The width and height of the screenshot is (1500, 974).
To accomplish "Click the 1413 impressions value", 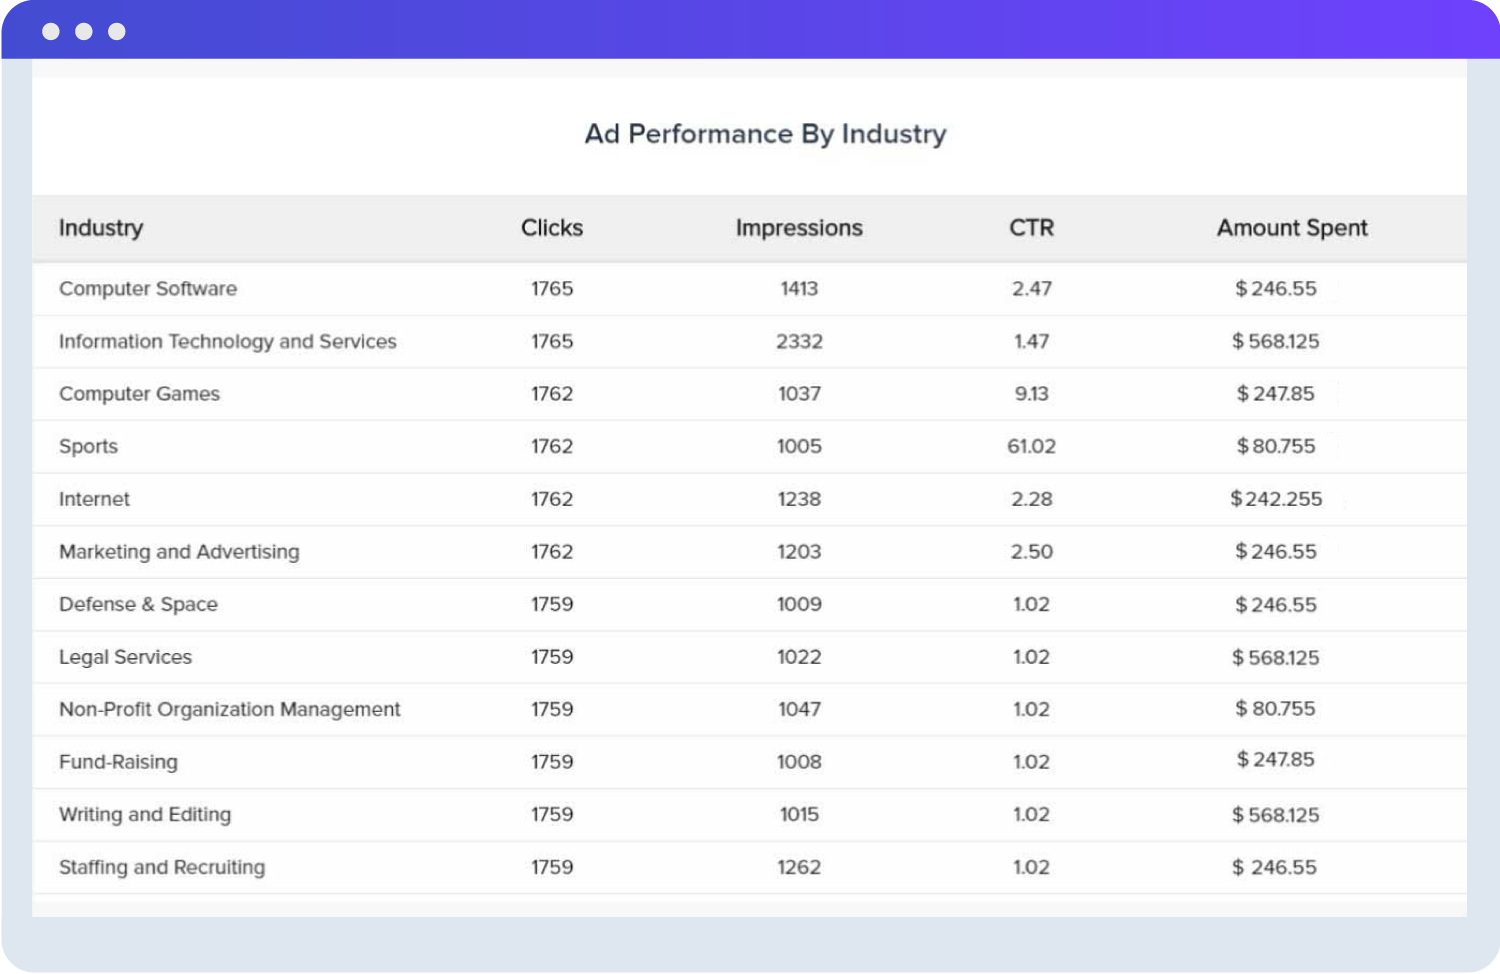I will [x=799, y=289].
